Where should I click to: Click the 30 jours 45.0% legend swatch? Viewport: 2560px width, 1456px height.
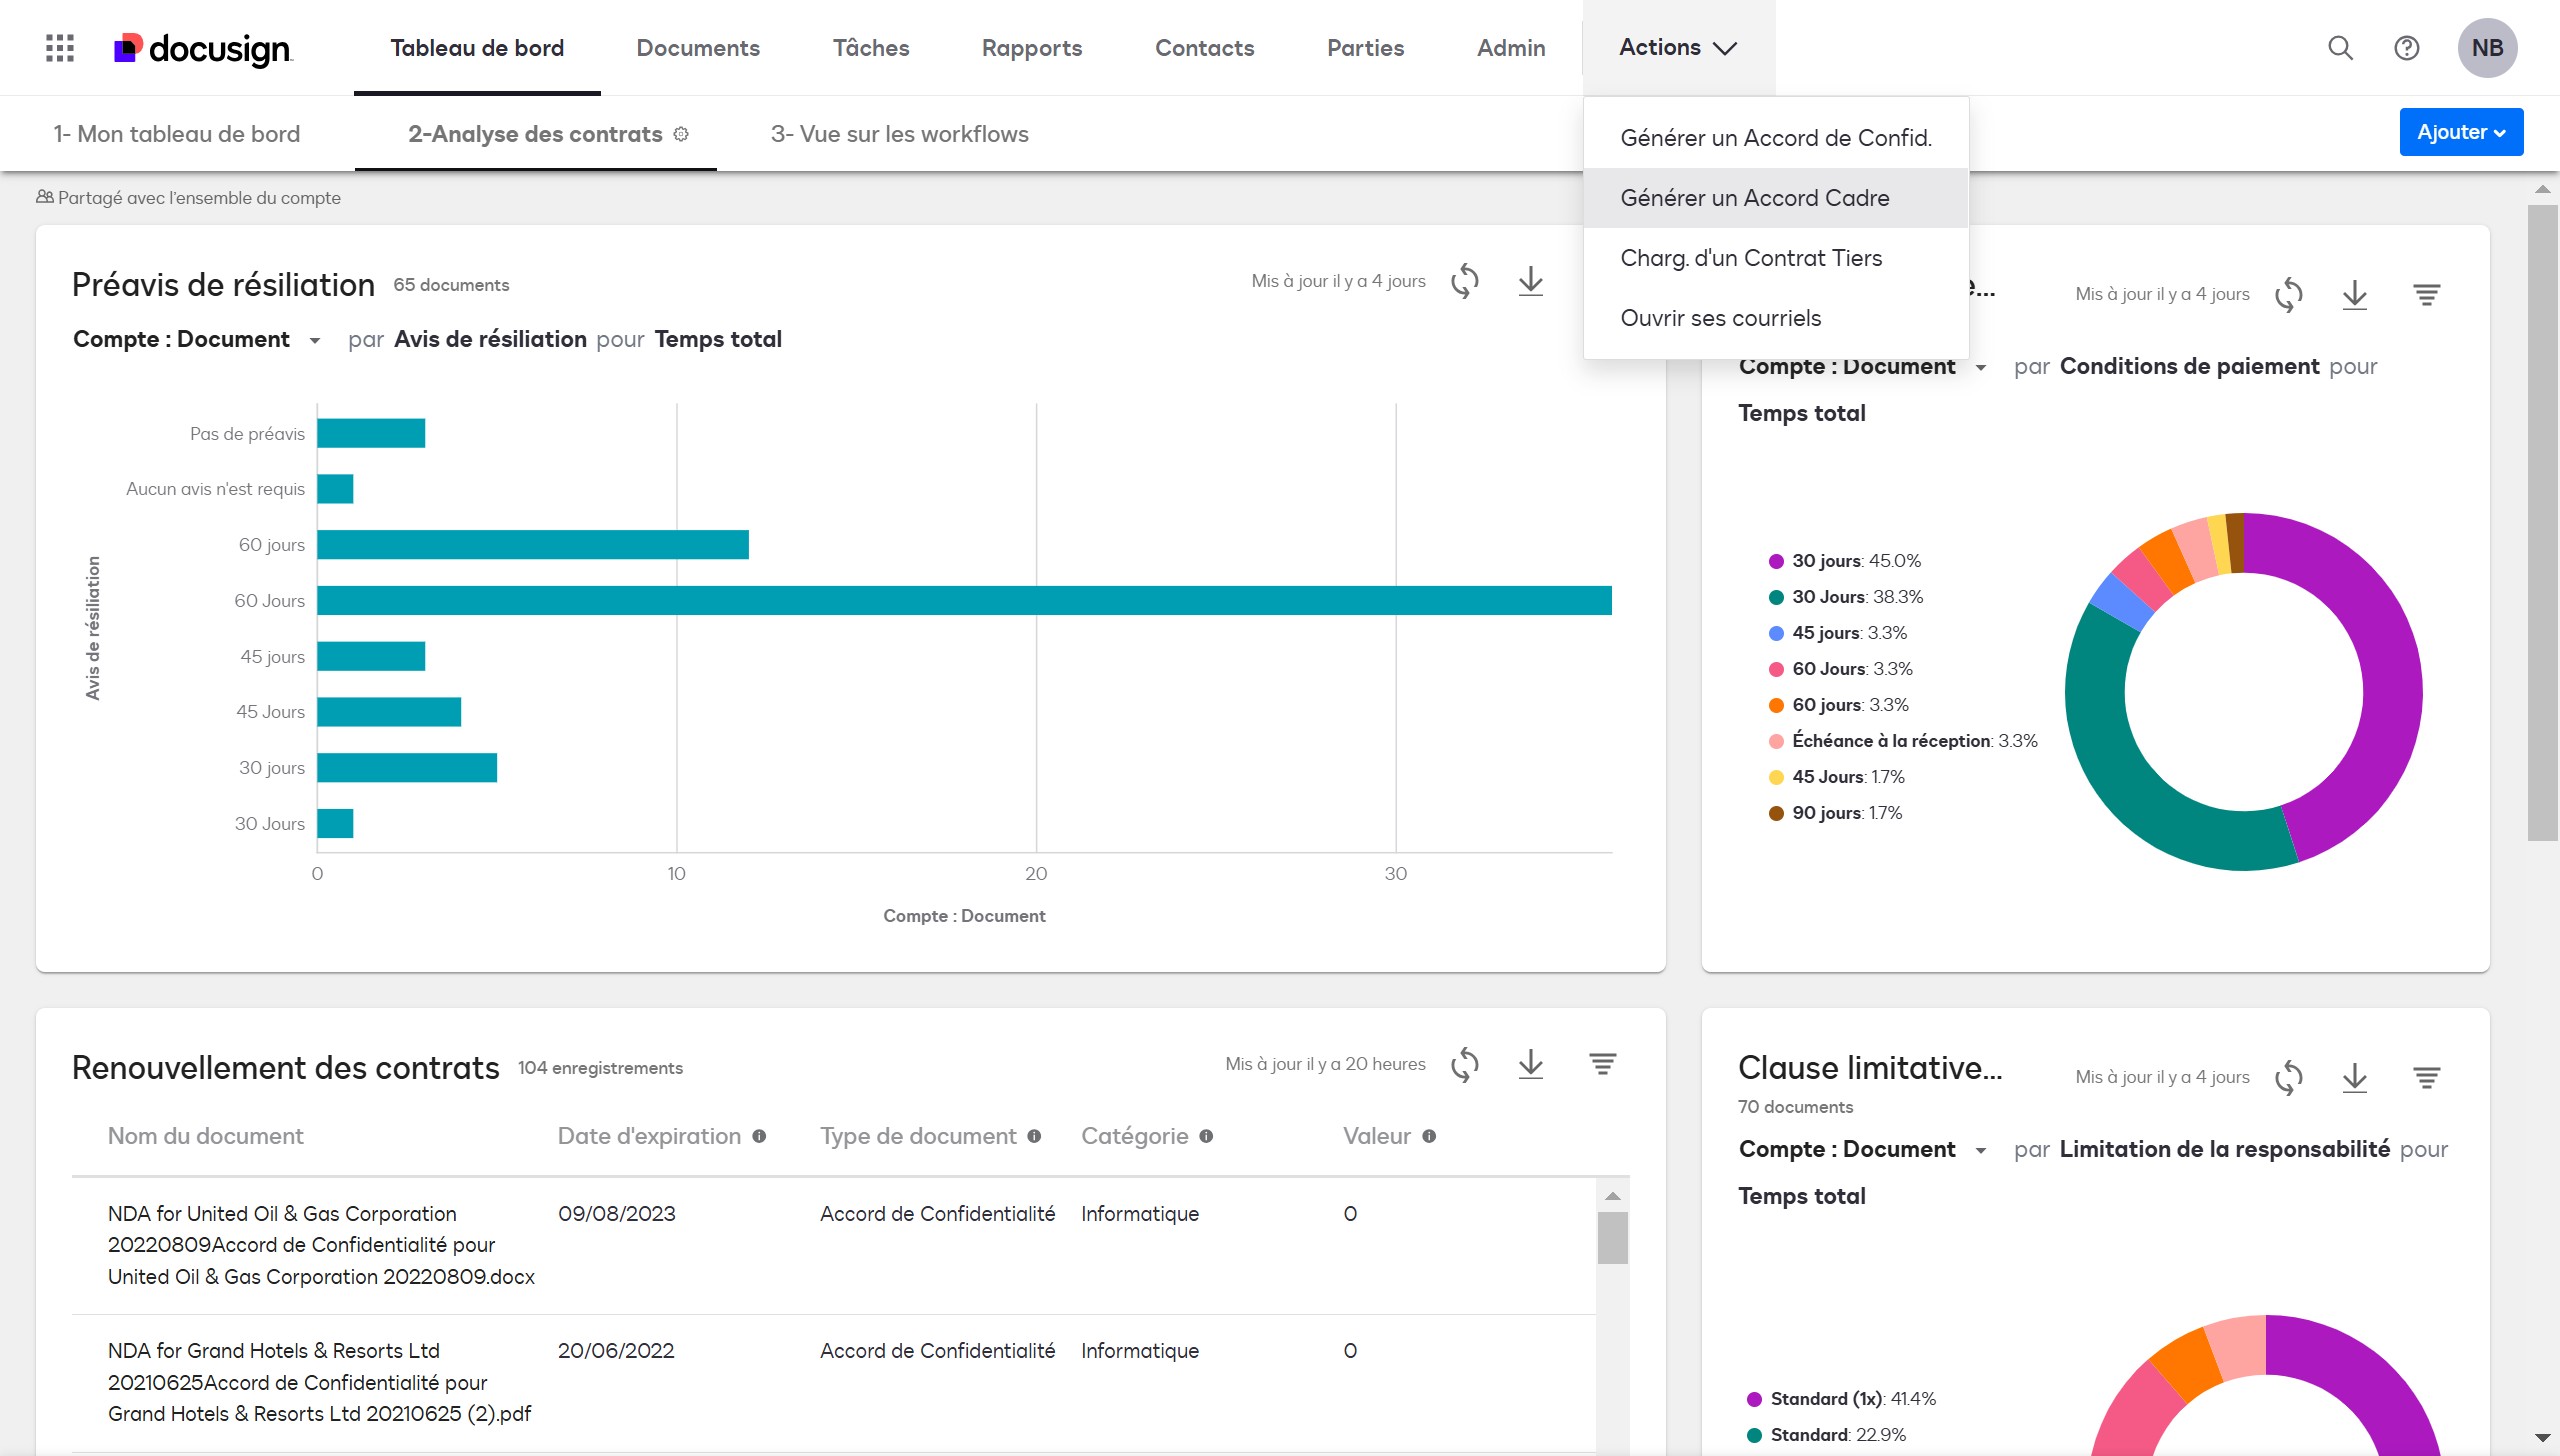click(x=1776, y=561)
